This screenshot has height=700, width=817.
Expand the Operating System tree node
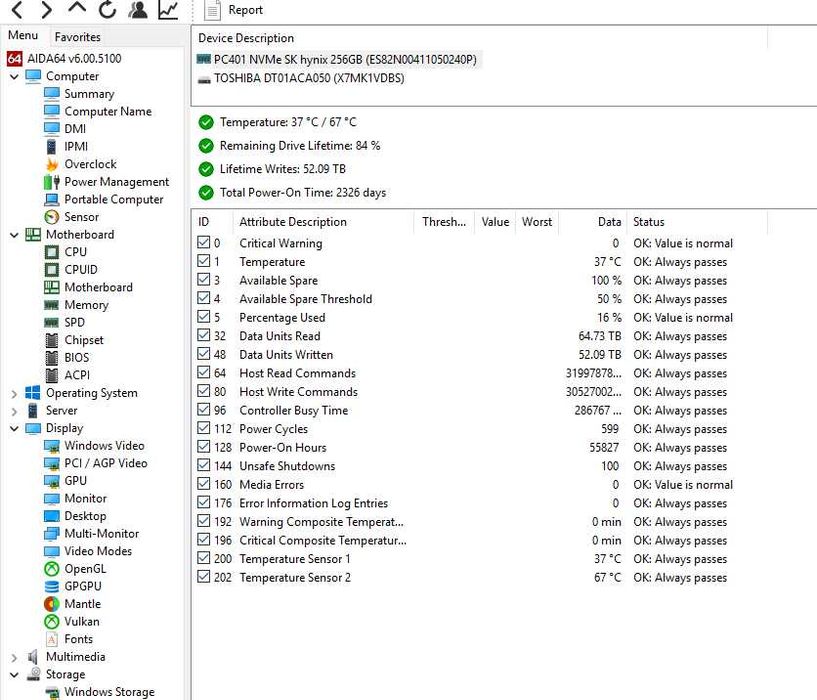(14, 394)
